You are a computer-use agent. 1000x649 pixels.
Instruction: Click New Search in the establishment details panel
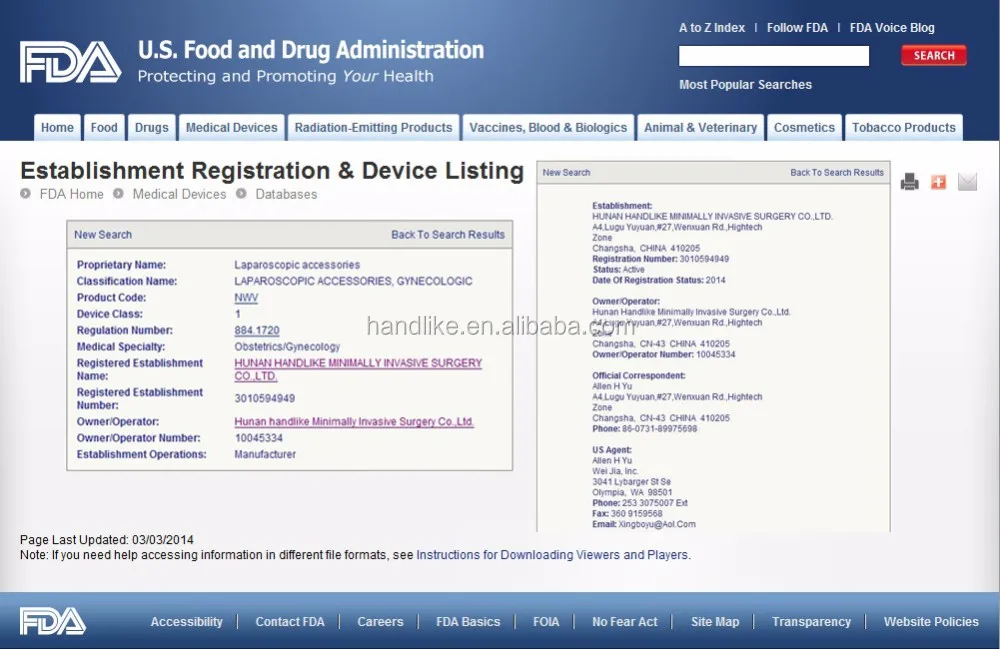coord(566,173)
